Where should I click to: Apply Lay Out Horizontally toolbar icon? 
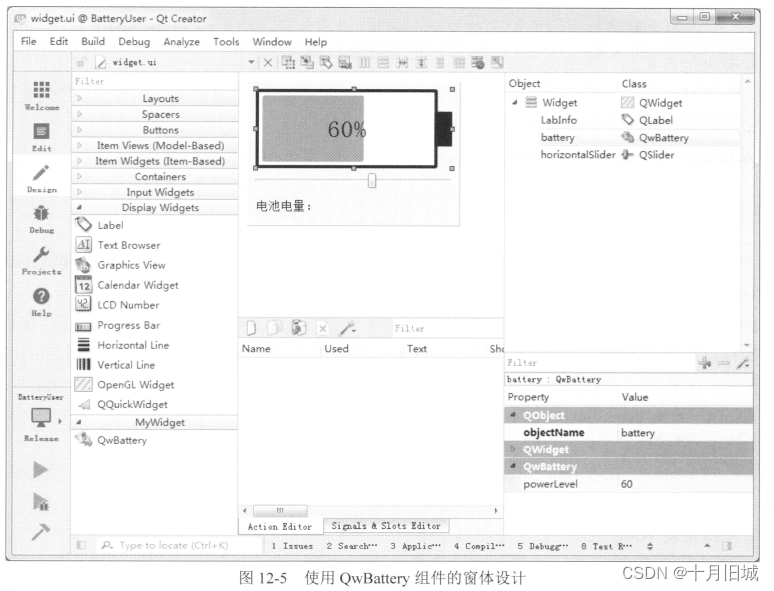pyautogui.click(x=364, y=63)
